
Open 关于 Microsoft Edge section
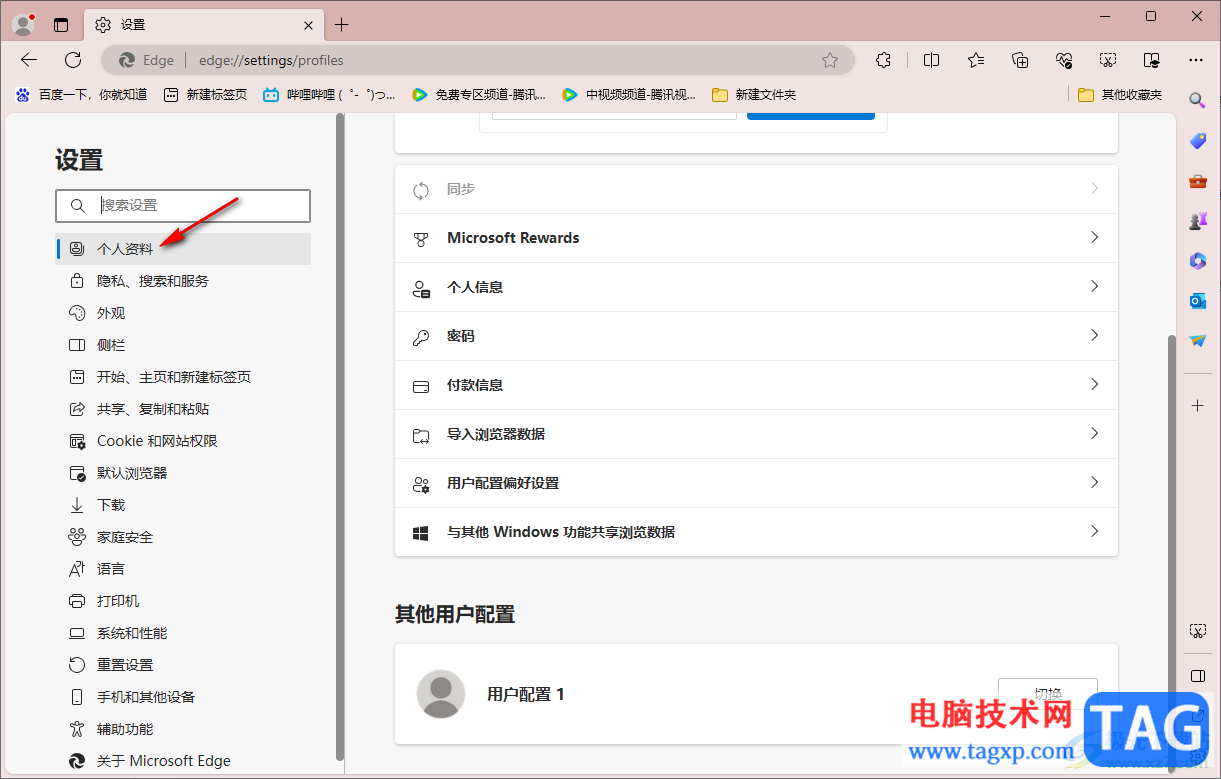[x=183, y=761]
